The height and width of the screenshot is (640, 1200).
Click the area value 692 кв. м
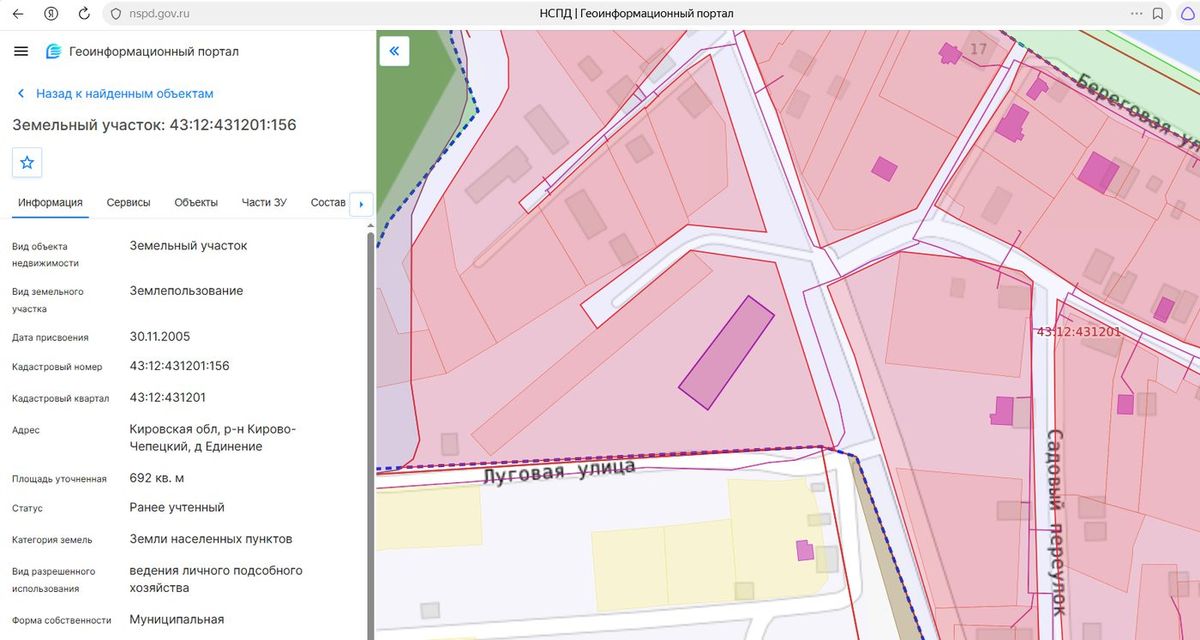click(x=157, y=477)
